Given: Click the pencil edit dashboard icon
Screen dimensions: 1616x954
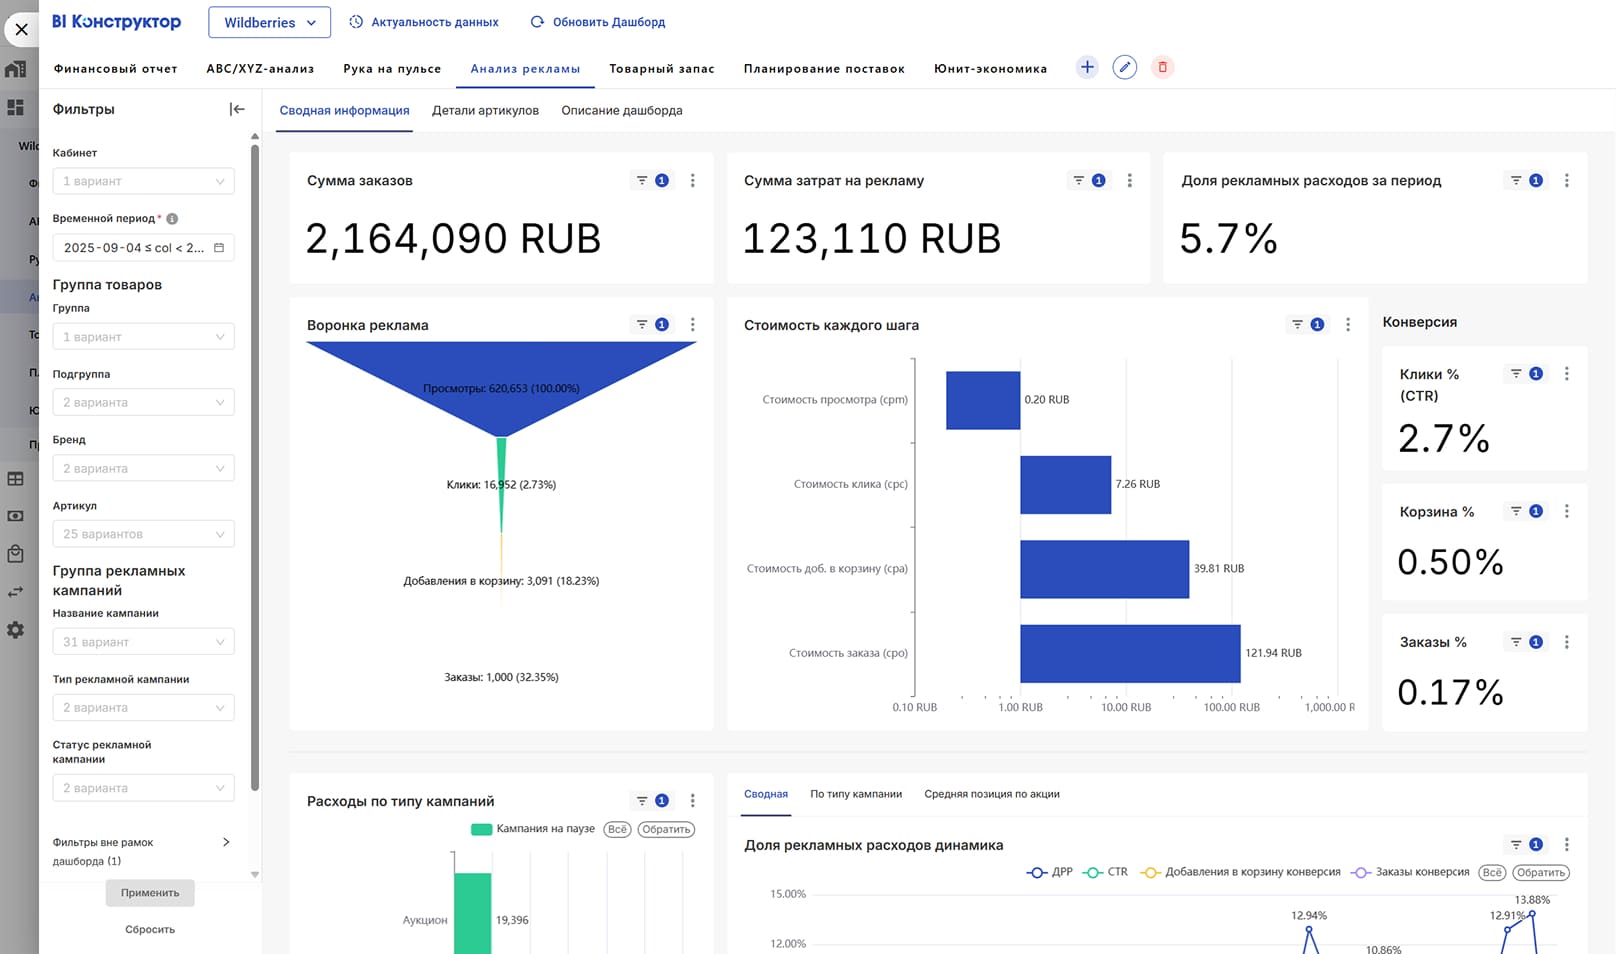Looking at the screenshot, I should (1125, 67).
